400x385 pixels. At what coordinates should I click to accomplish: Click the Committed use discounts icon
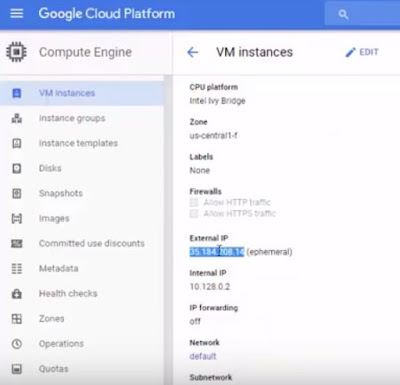point(17,244)
